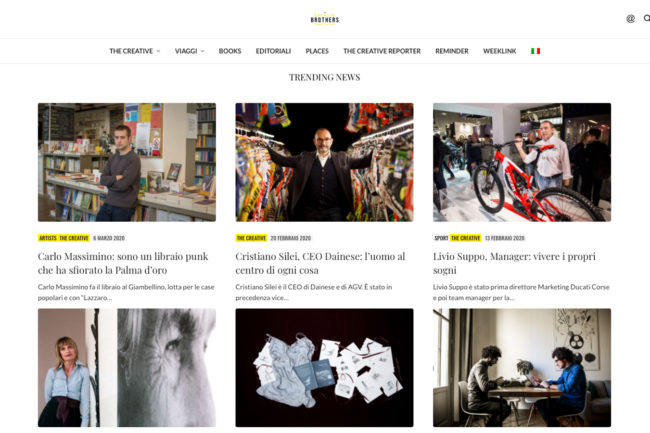The image size is (650, 433).
Task: Open the bookstore photo thumbnail
Action: click(127, 162)
